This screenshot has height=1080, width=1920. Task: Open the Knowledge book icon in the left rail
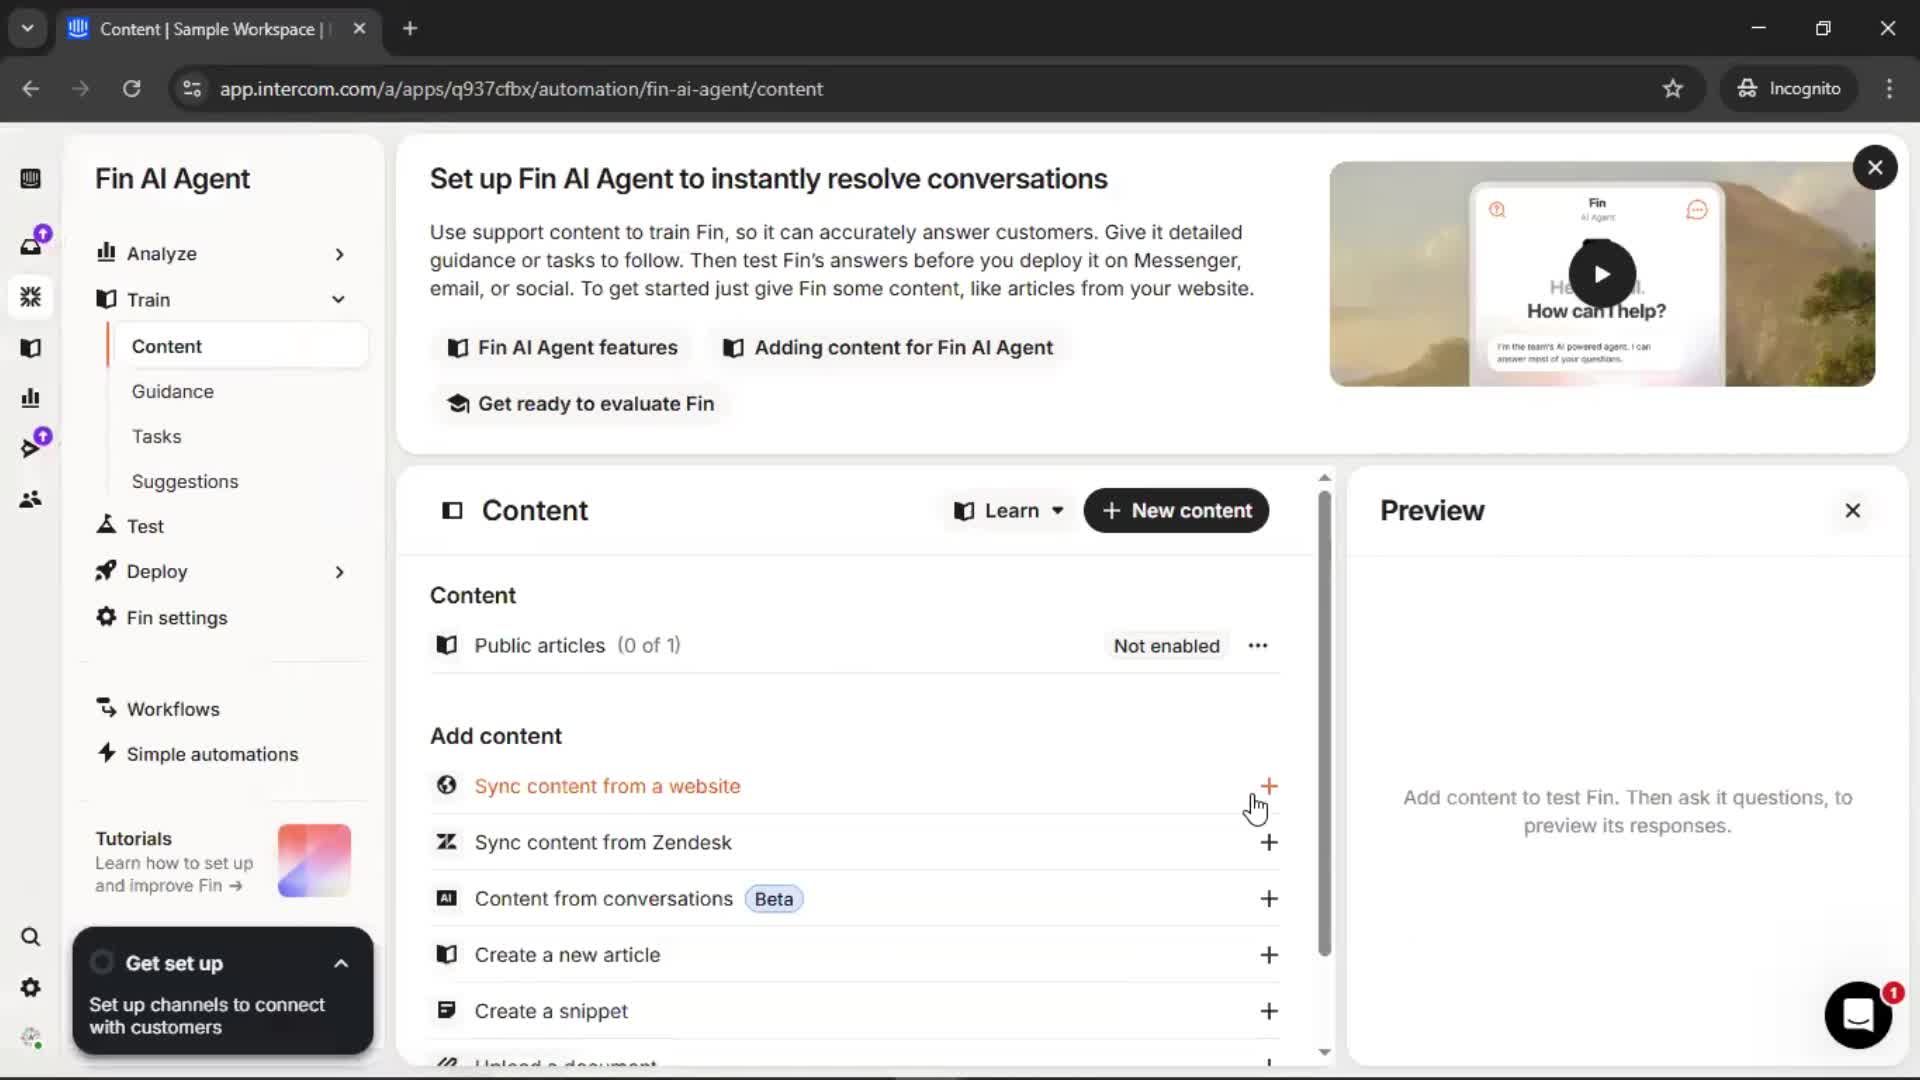31,348
